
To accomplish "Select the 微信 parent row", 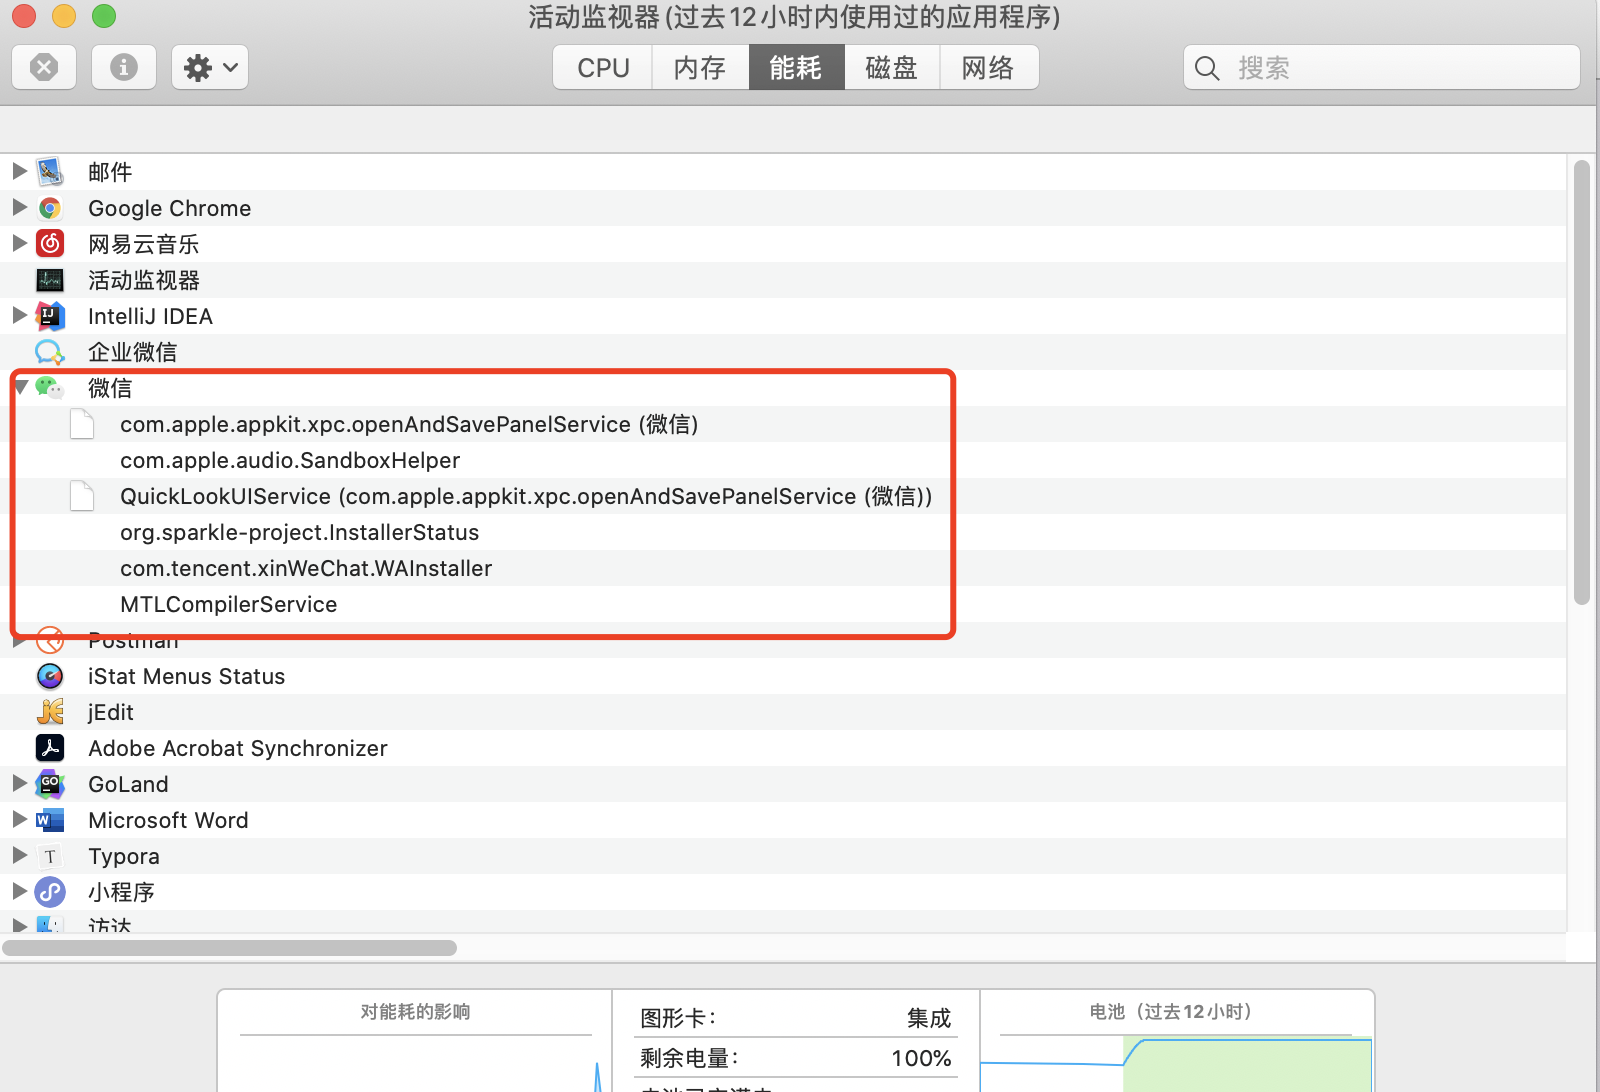I will [x=784, y=388].
